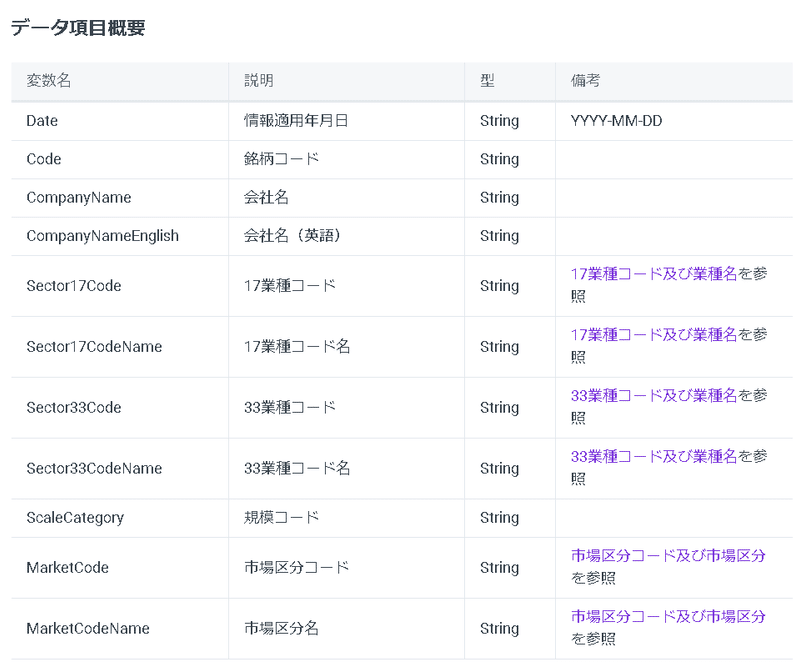
Task: Click the CompanyNameEnglish variable name
Action: pyautogui.click(x=101, y=235)
